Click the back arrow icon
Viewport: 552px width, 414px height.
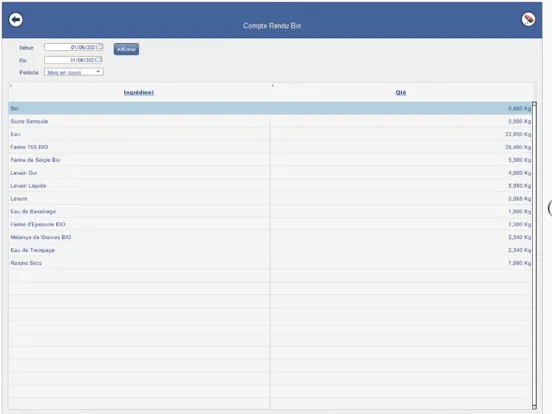pos(15,20)
